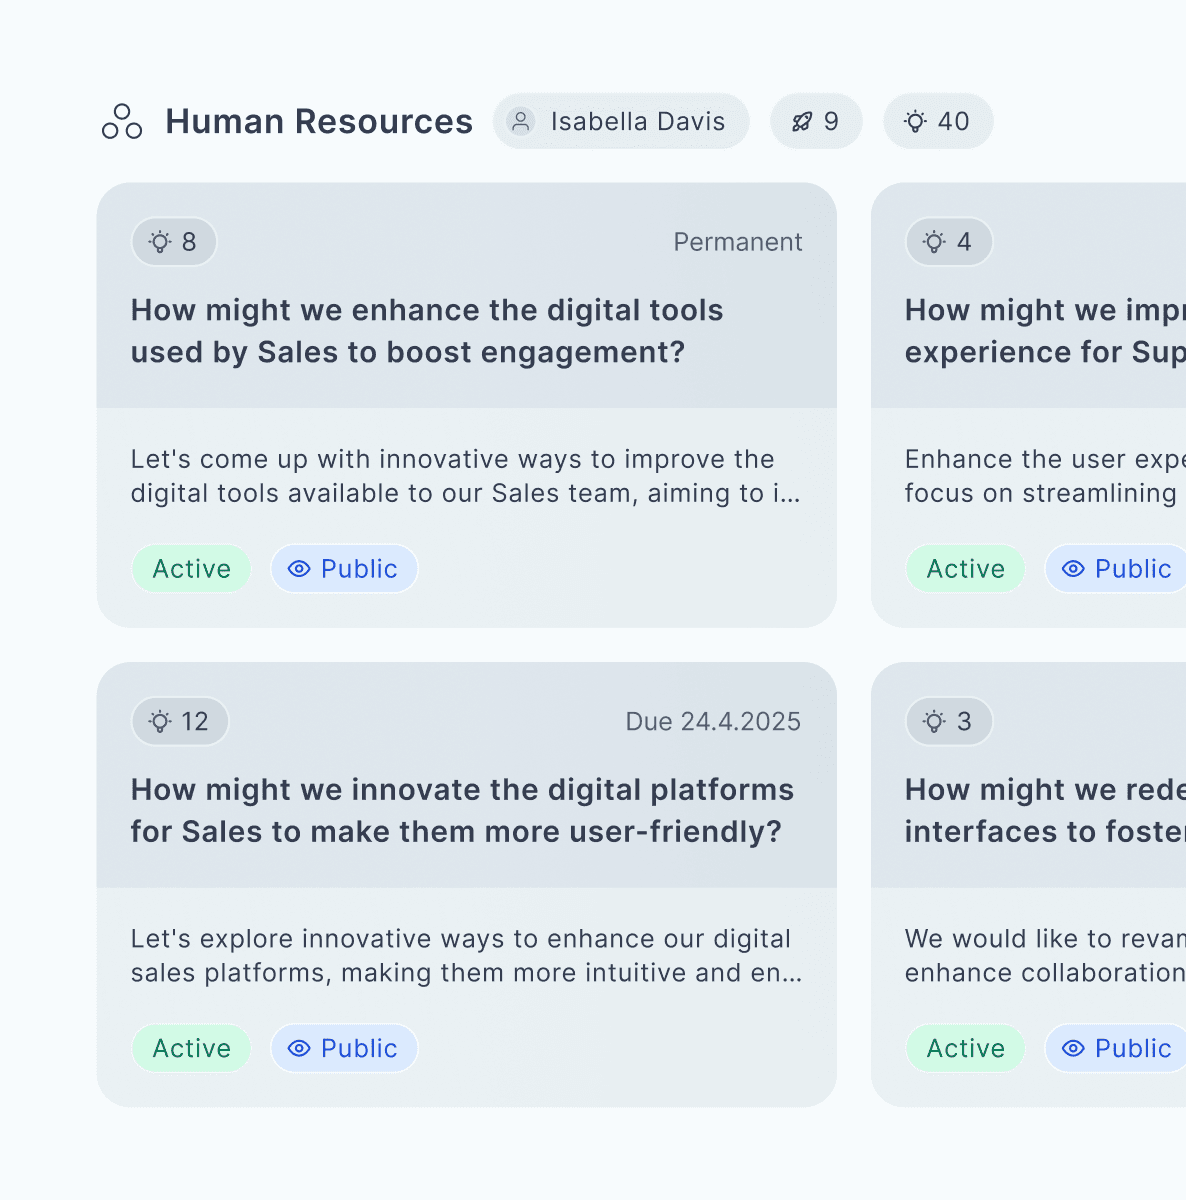1186x1200 pixels.
Task: Click the lightbulb icon badge showing 40
Action: click(937, 122)
